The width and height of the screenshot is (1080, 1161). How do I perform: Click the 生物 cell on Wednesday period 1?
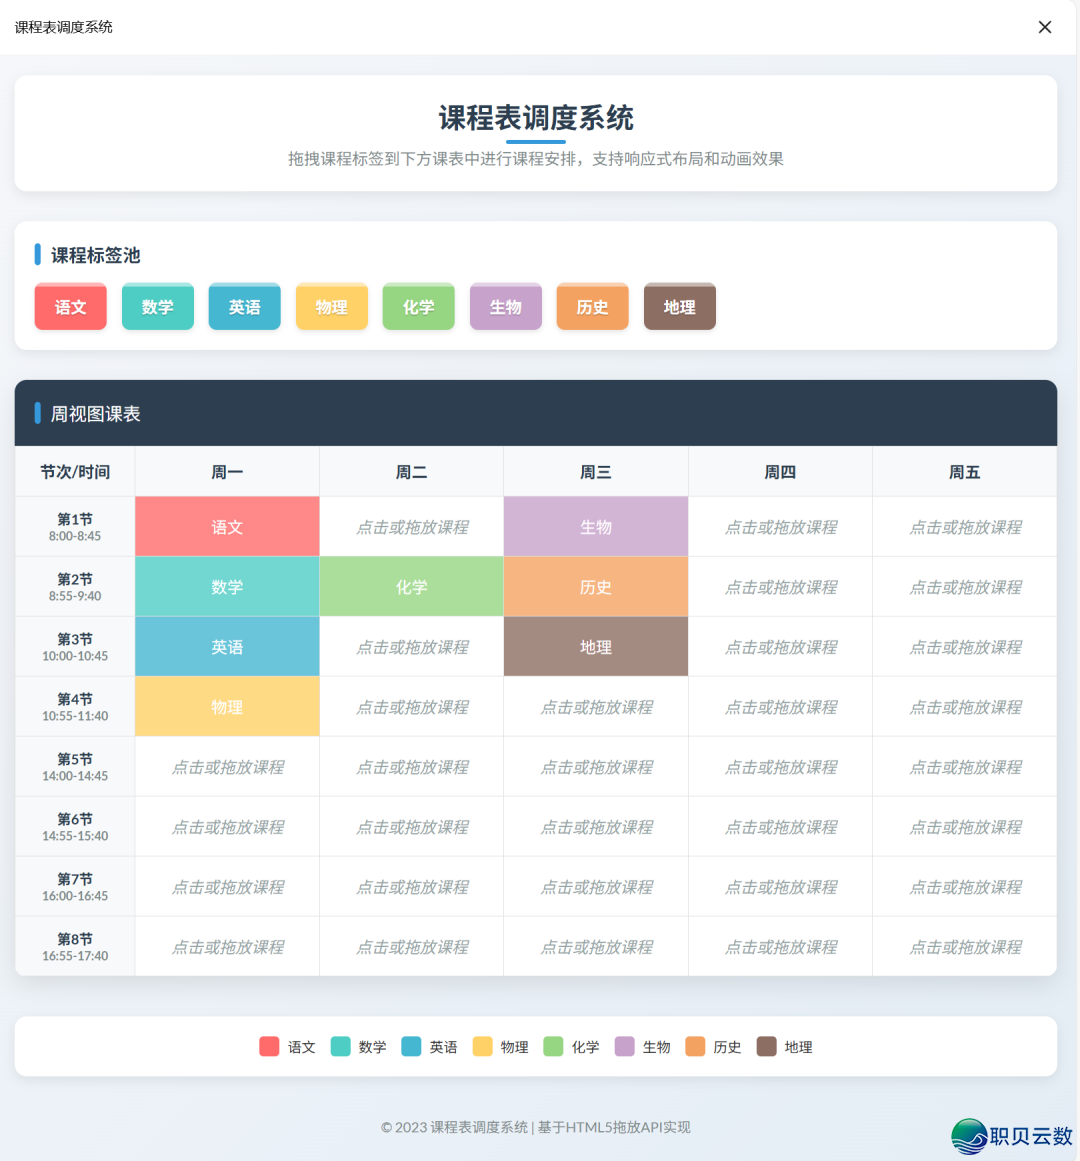coord(596,526)
